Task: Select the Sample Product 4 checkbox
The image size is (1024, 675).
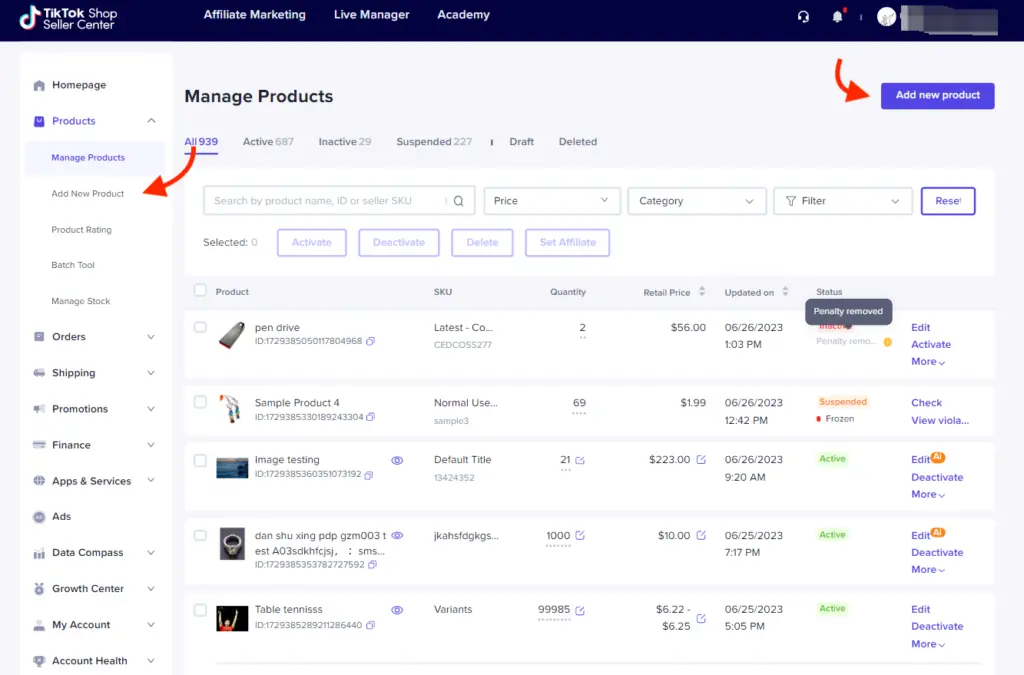Action: click(x=200, y=402)
